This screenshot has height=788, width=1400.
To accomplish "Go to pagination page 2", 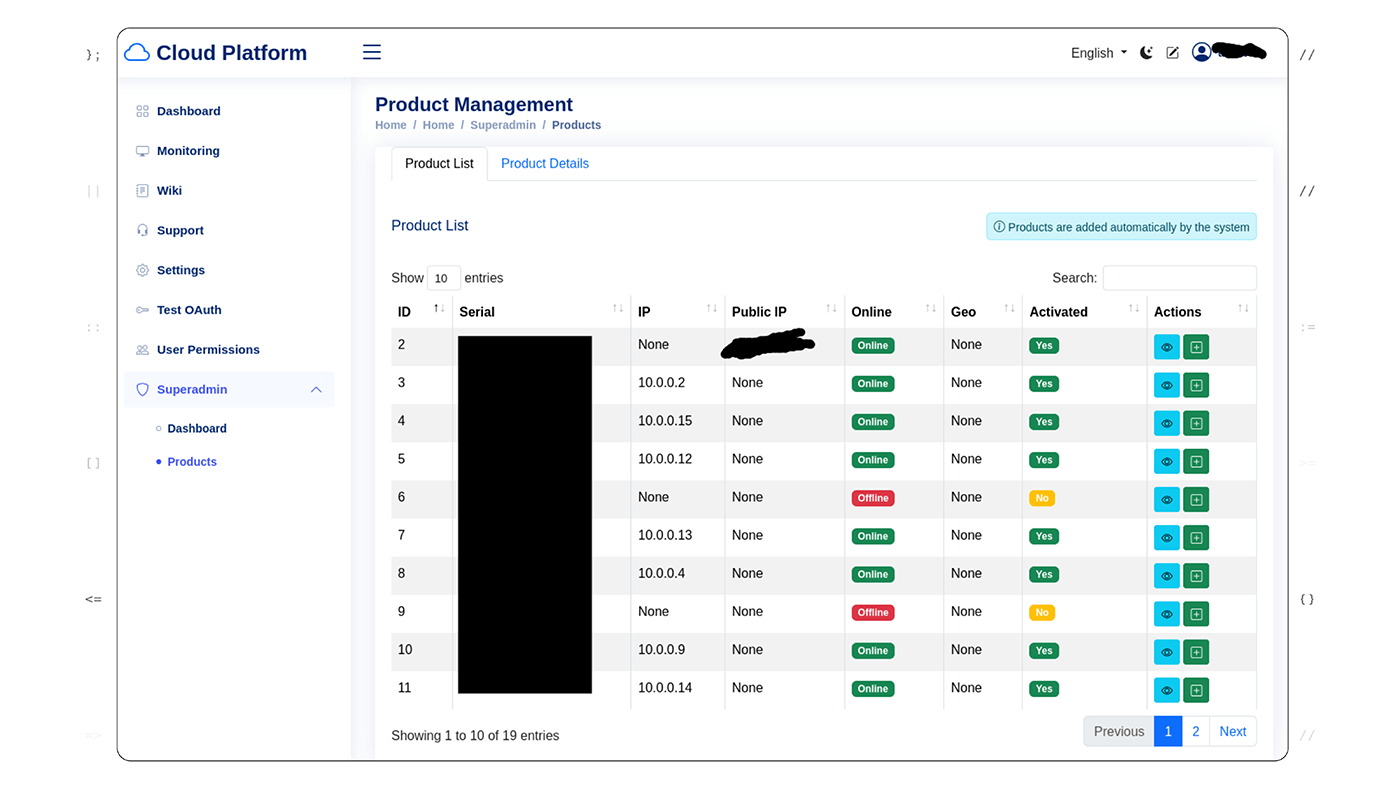I will click(x=1195, y=731).
